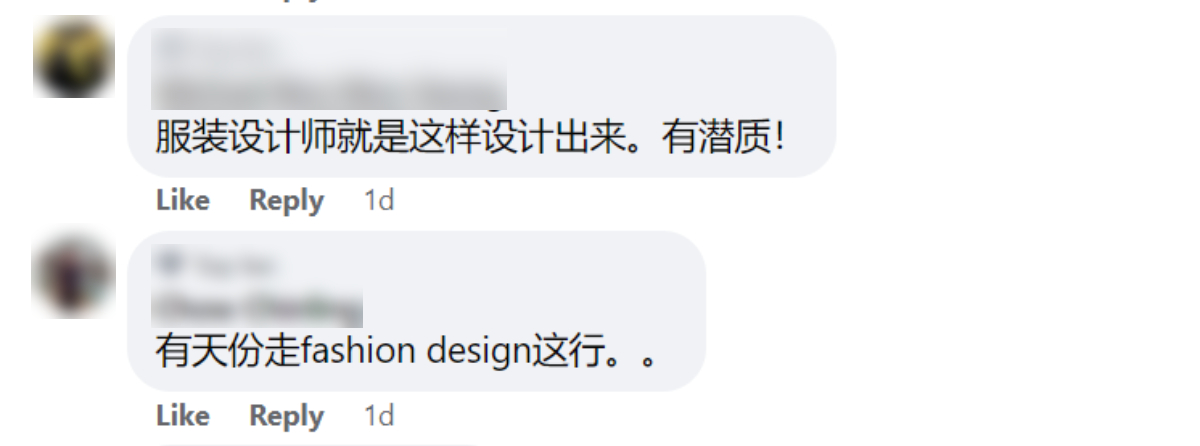Reply to the fashion design comment
This screenshot has height=446, width=1200.
point(287,415)
